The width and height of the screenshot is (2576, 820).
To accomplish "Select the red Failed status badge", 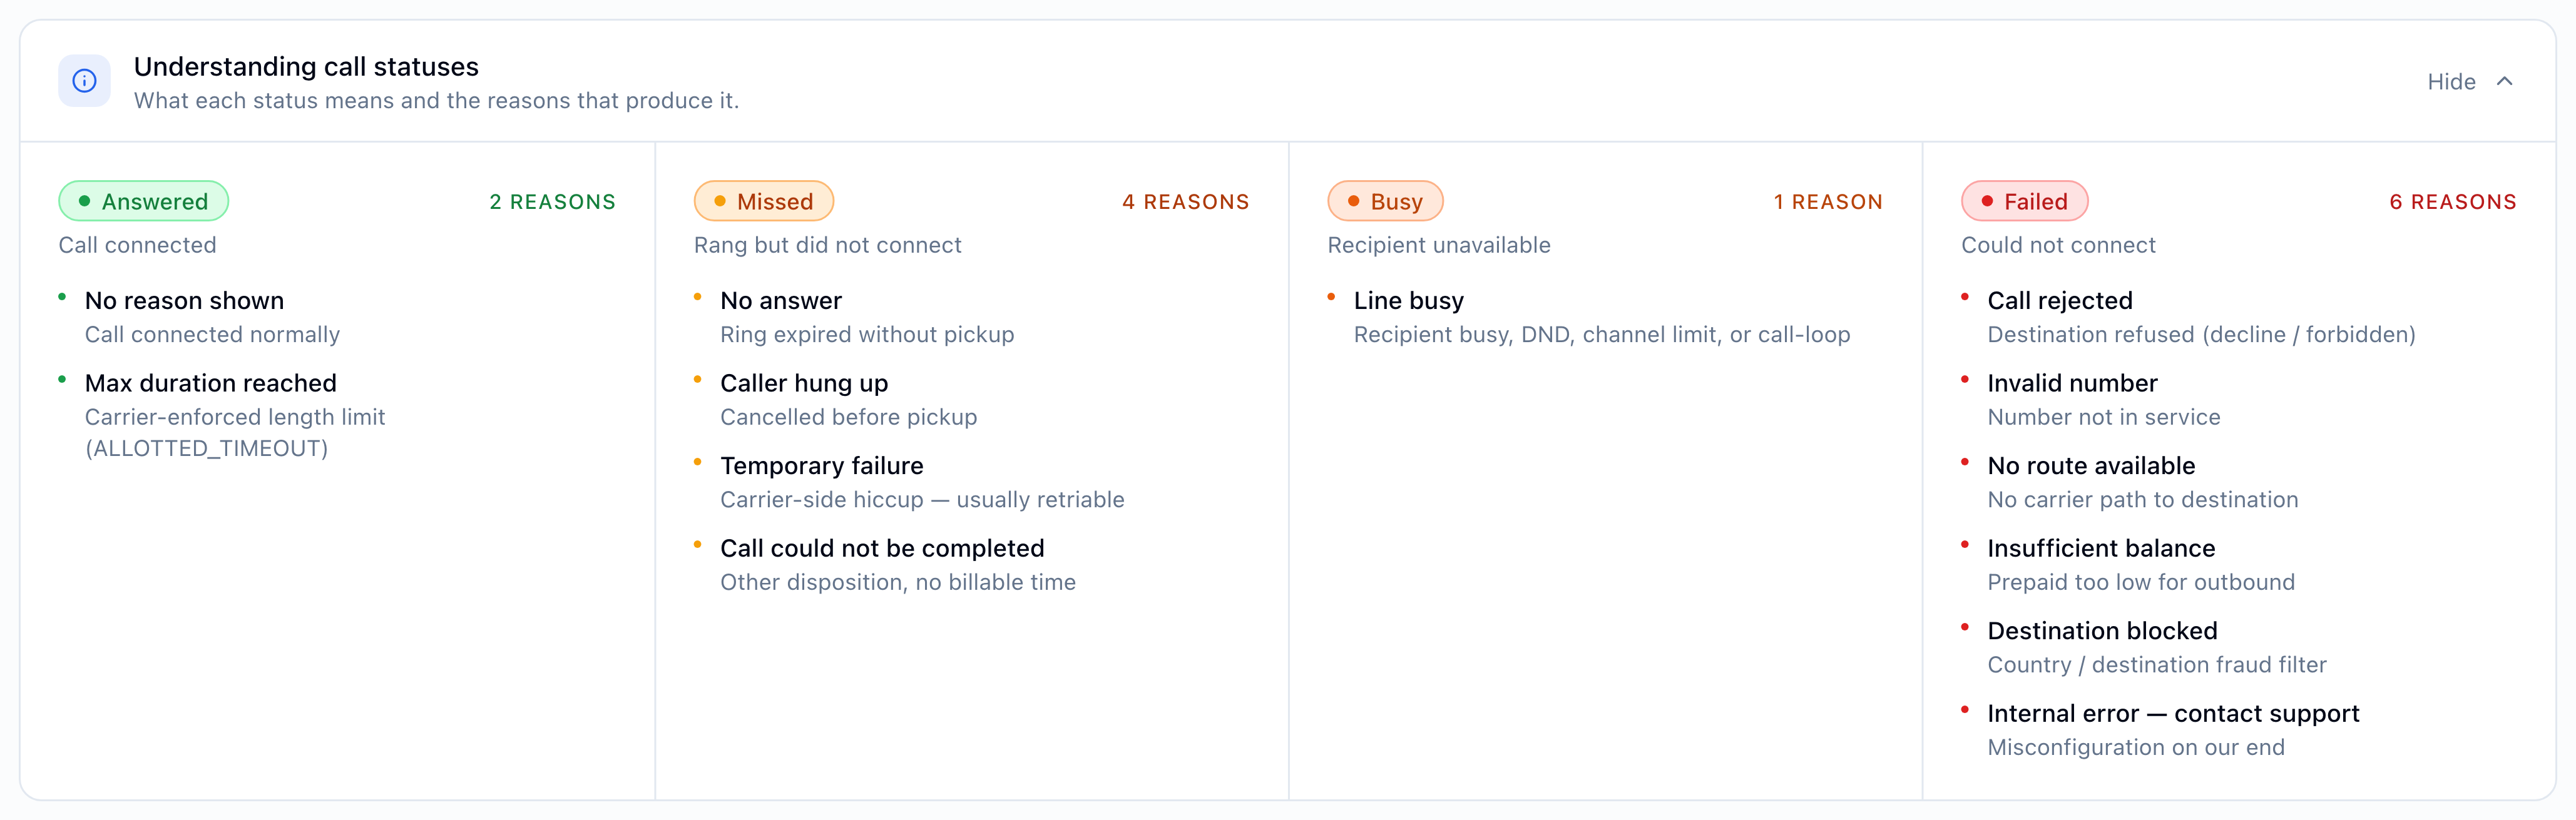I will click(x=2024, y=201).
